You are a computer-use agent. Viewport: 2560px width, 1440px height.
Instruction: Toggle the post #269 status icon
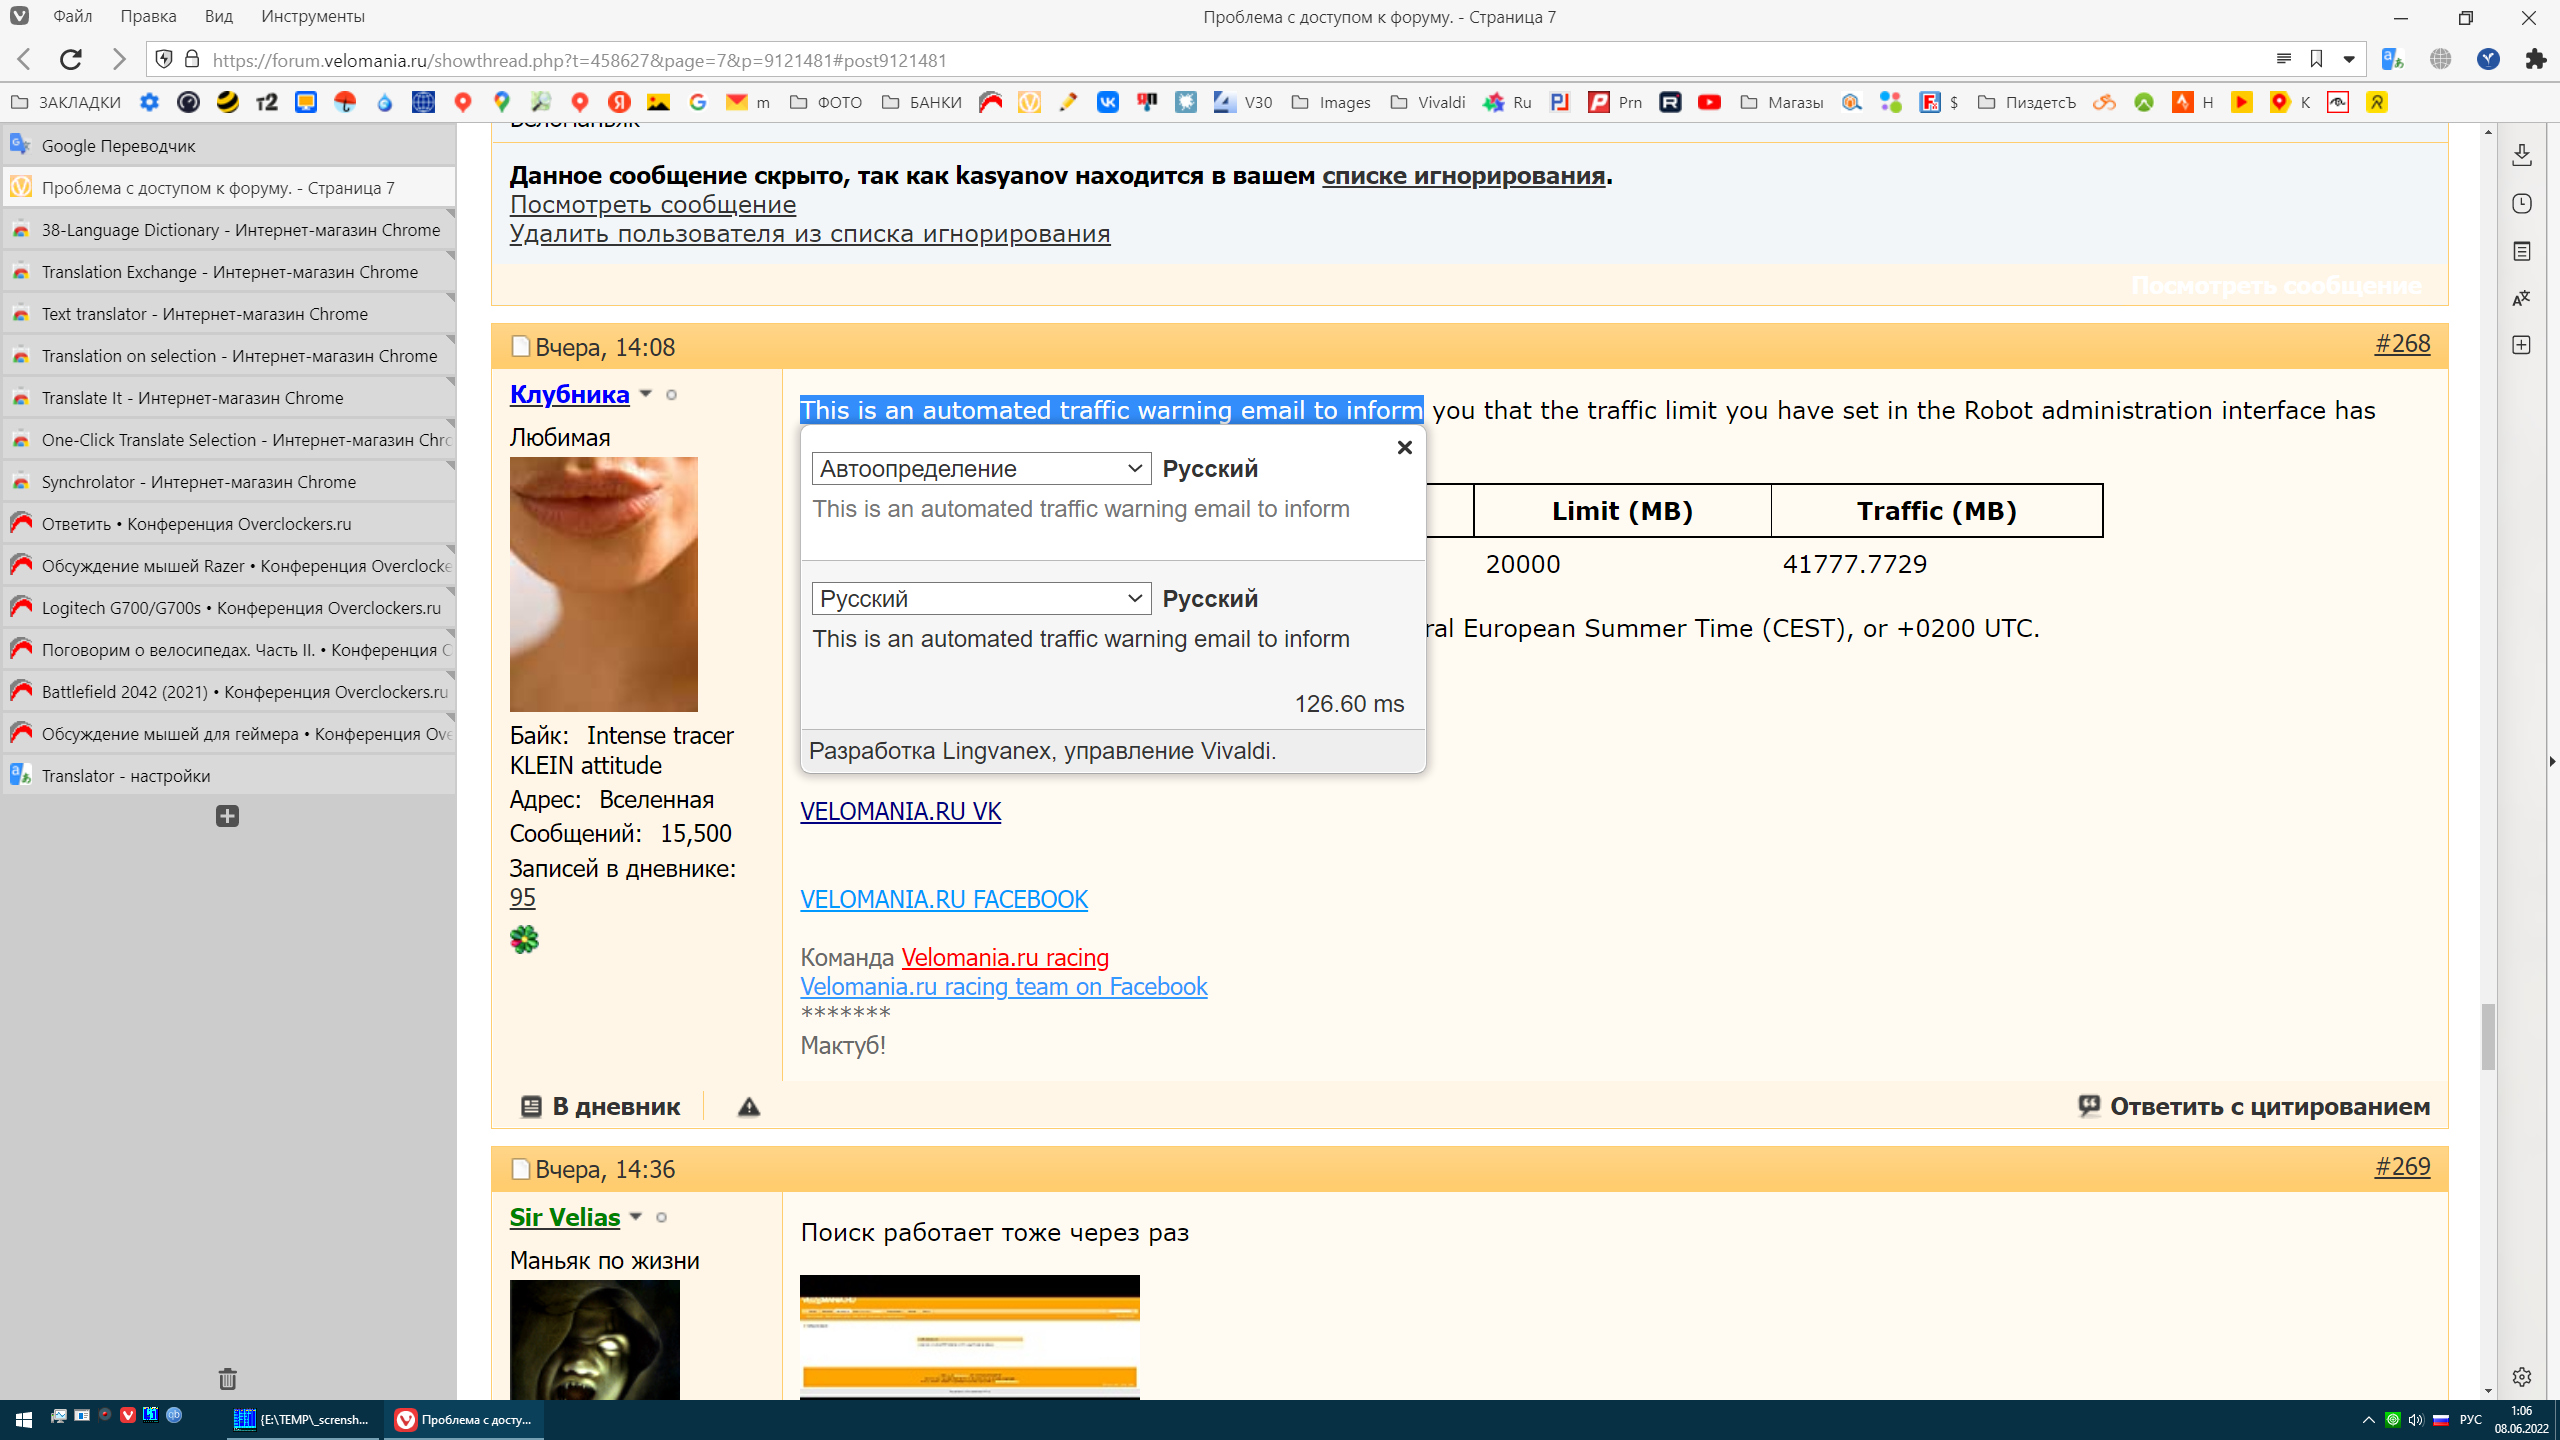[x=520, y=1169]
